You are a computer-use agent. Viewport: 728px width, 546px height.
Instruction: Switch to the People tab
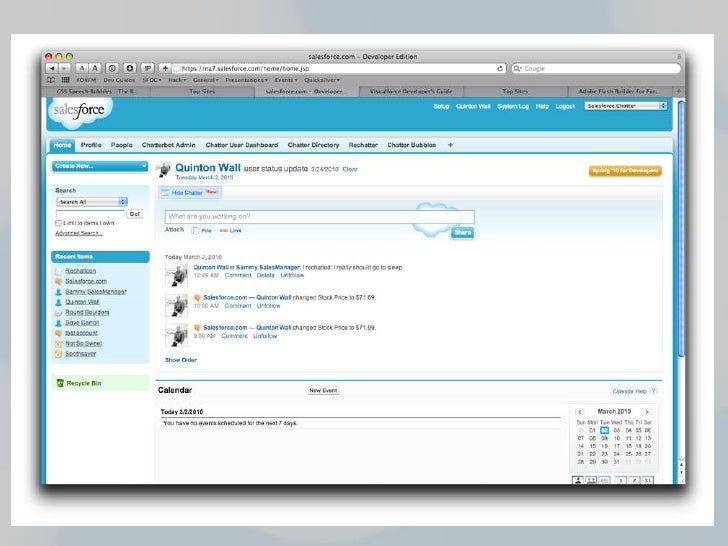pyautogui.click(x=122, y=145)
